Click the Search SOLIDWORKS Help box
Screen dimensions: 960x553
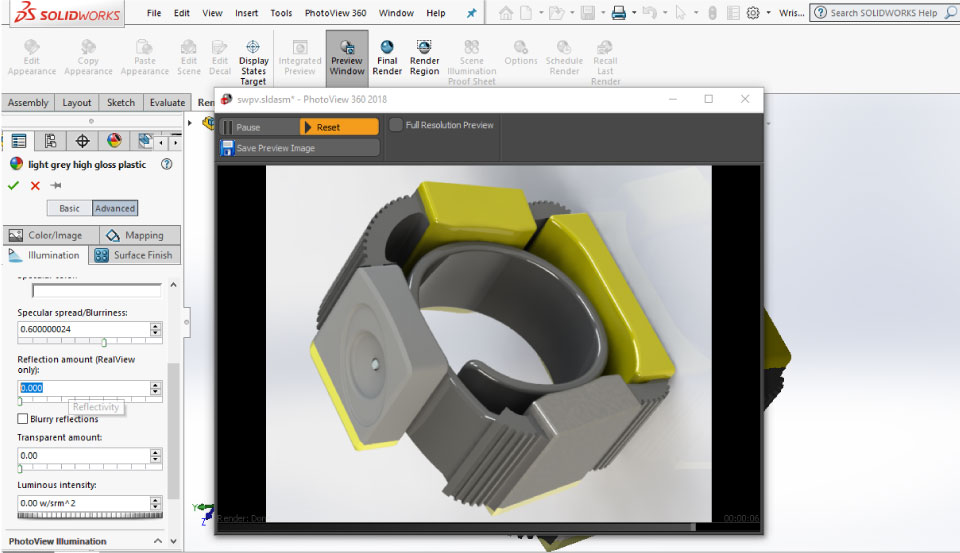(x=884, y=12)
